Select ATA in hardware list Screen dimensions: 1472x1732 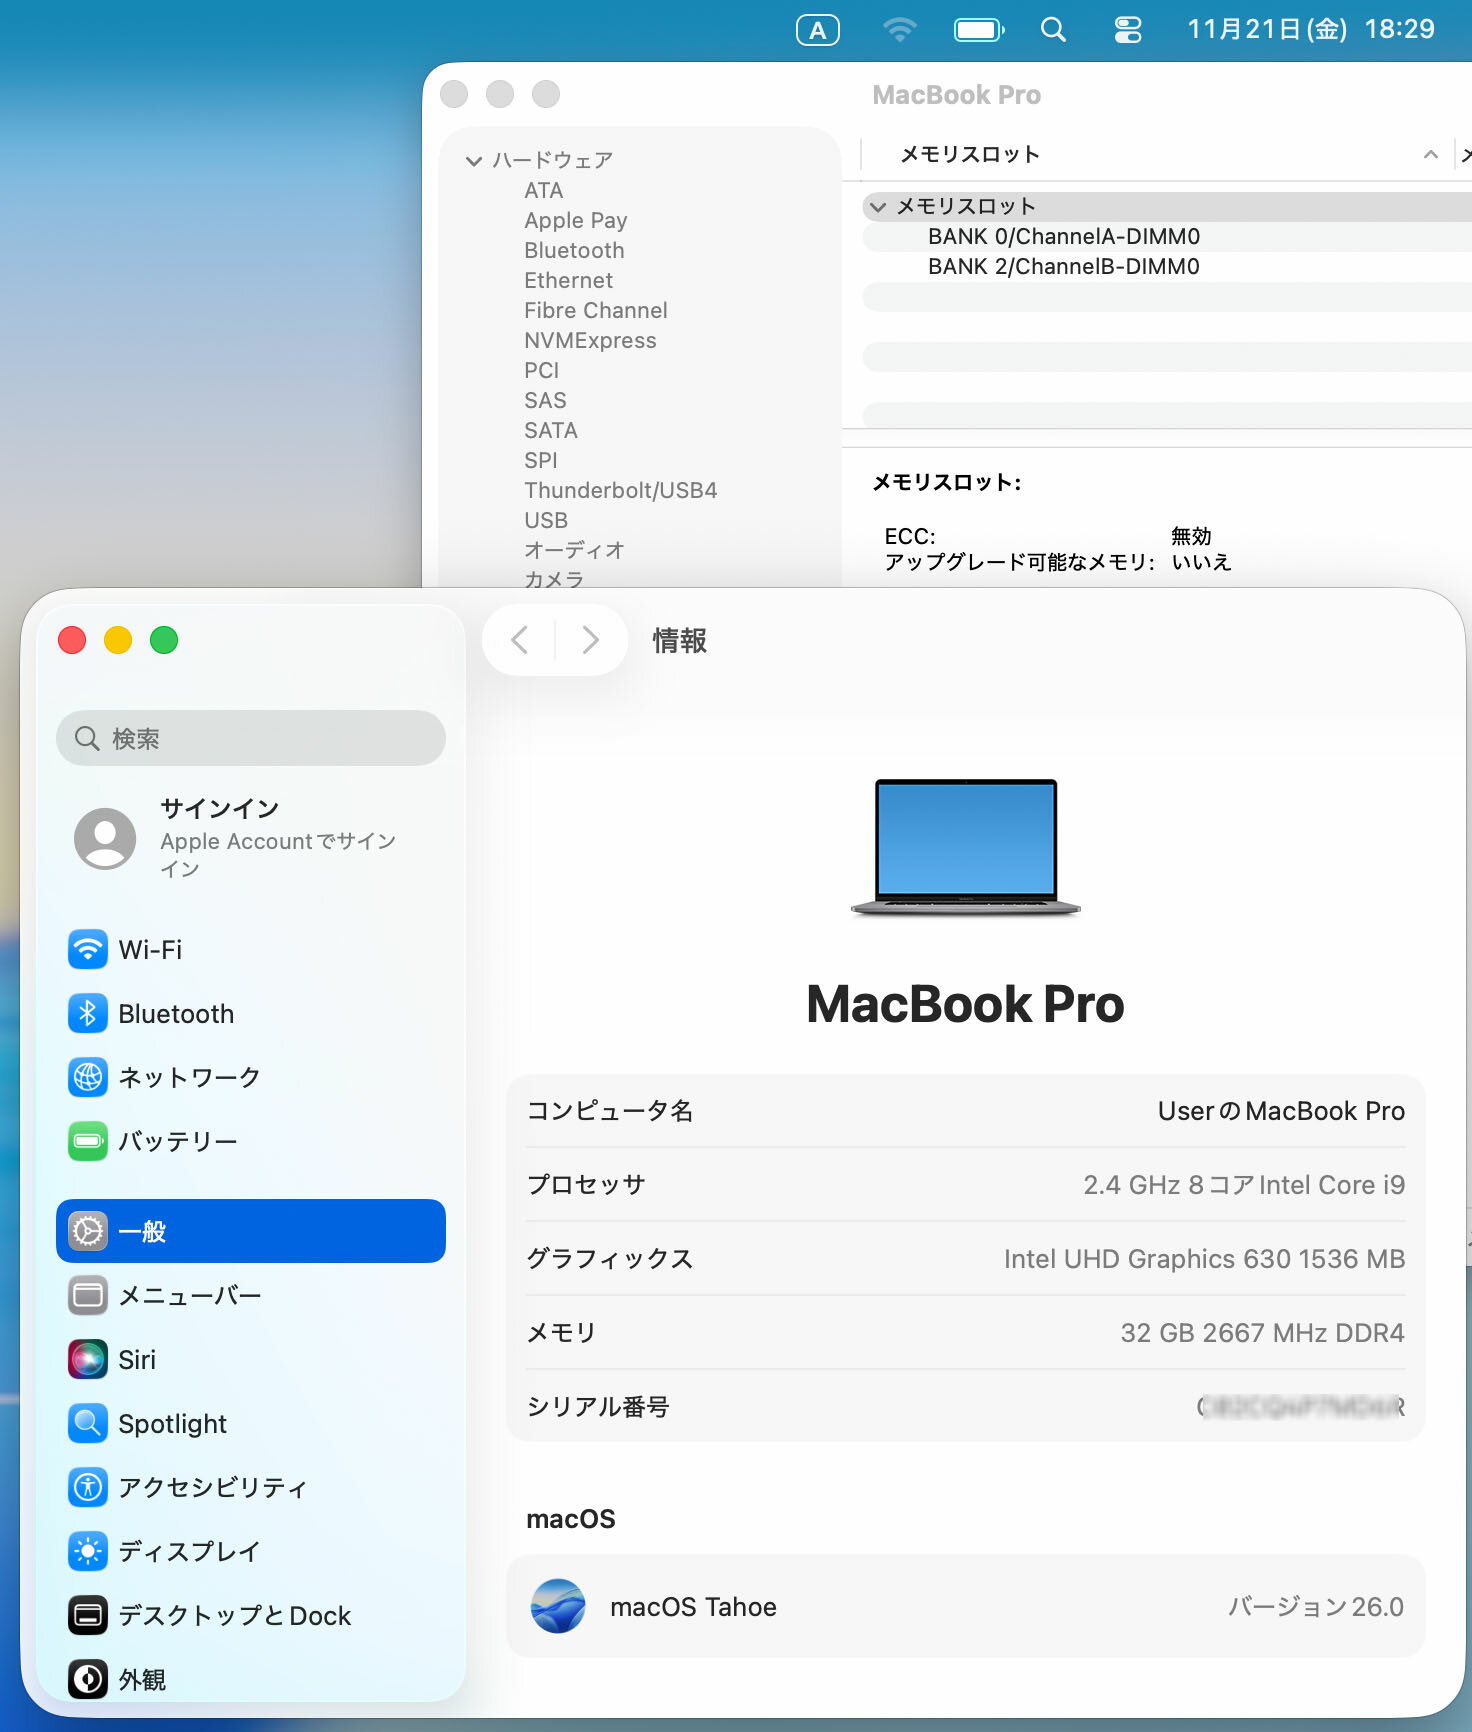tap(544, 190)
